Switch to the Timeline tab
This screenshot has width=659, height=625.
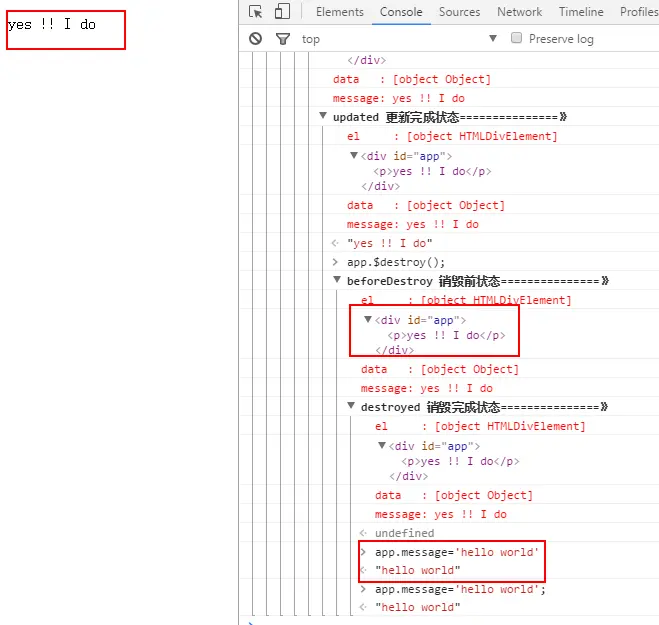click(581, 12)
